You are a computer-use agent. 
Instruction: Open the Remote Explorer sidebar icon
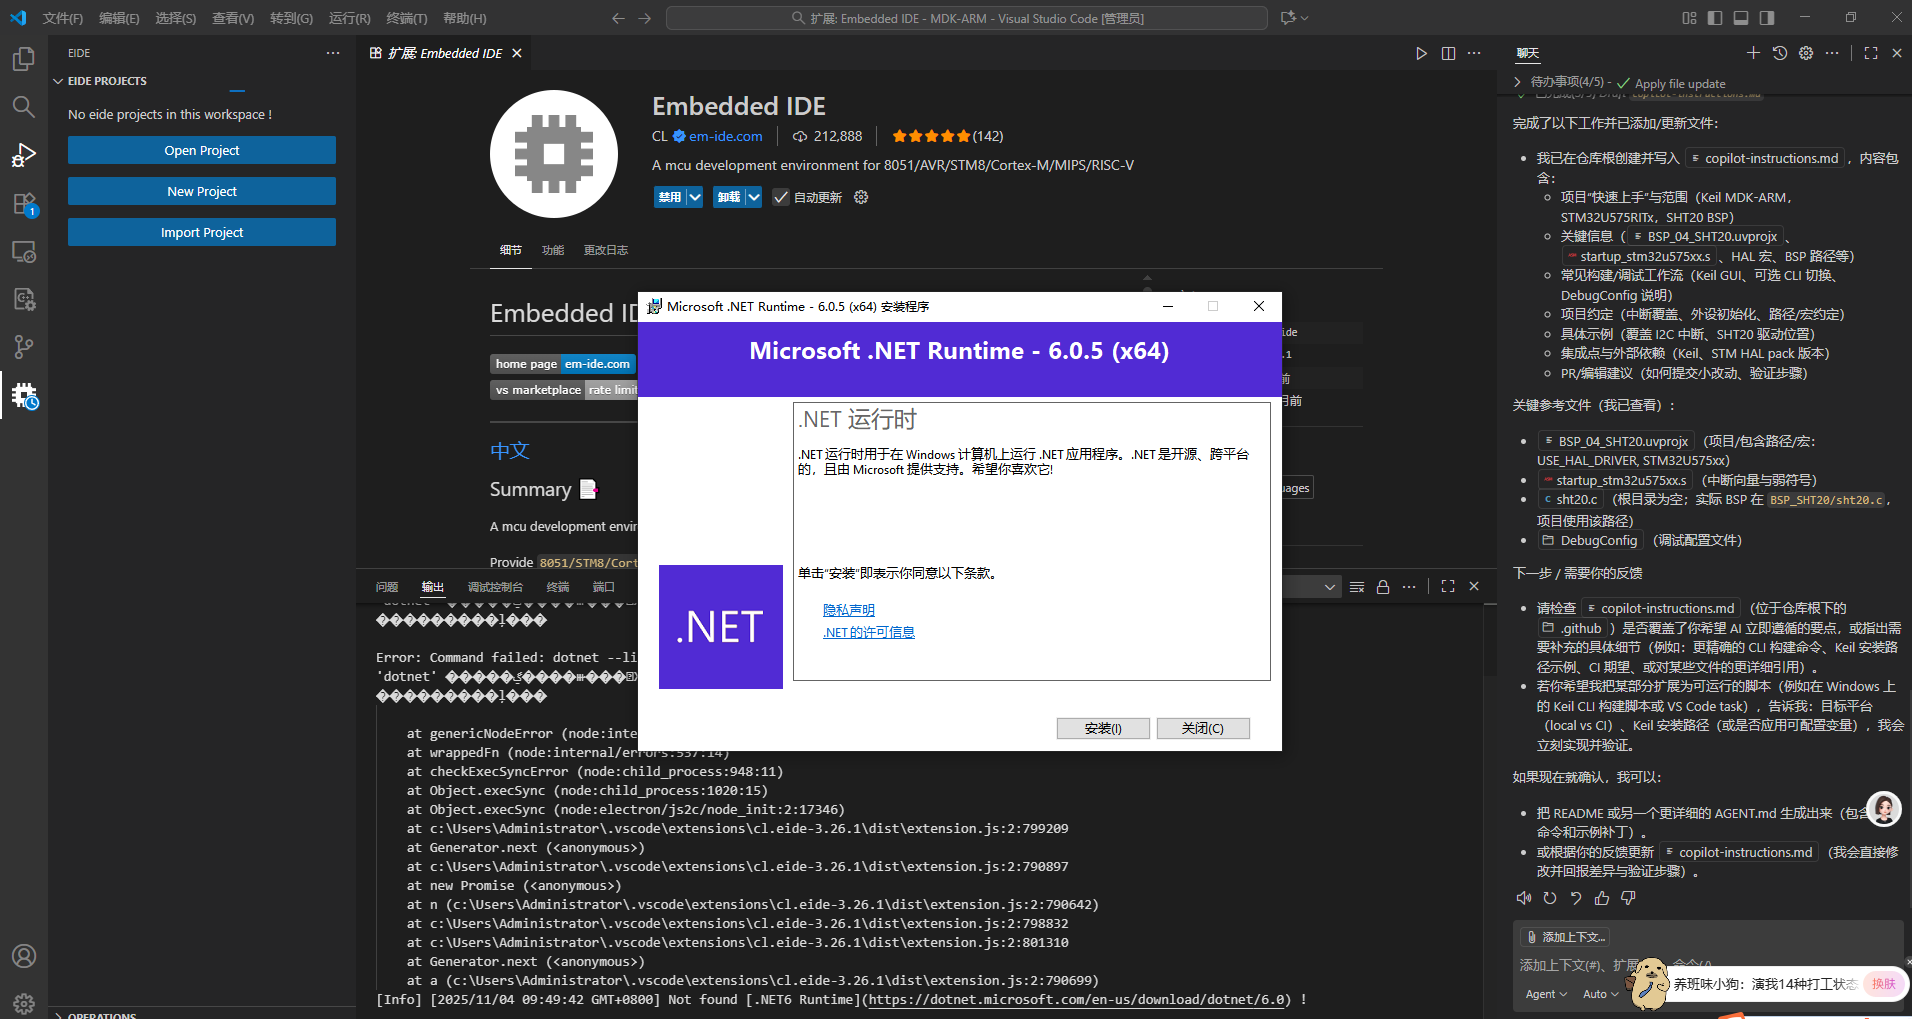24,252
